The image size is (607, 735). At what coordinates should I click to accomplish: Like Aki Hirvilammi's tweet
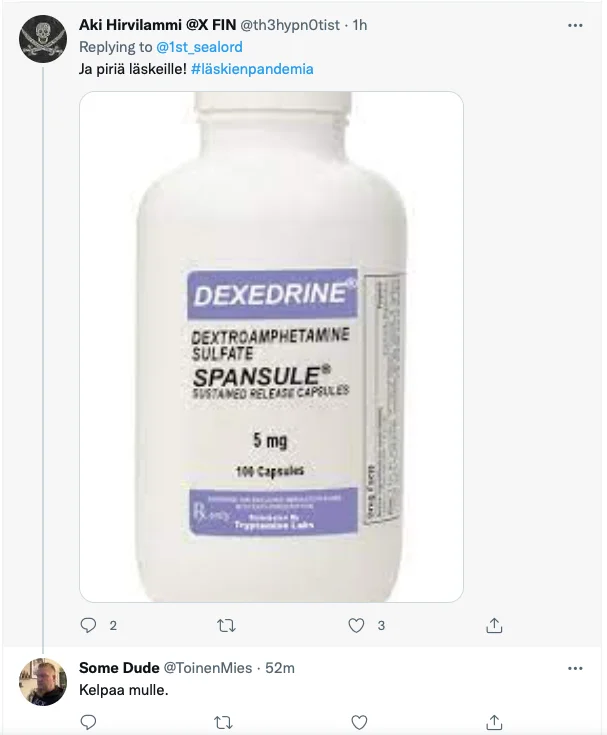tap(359, 626)
